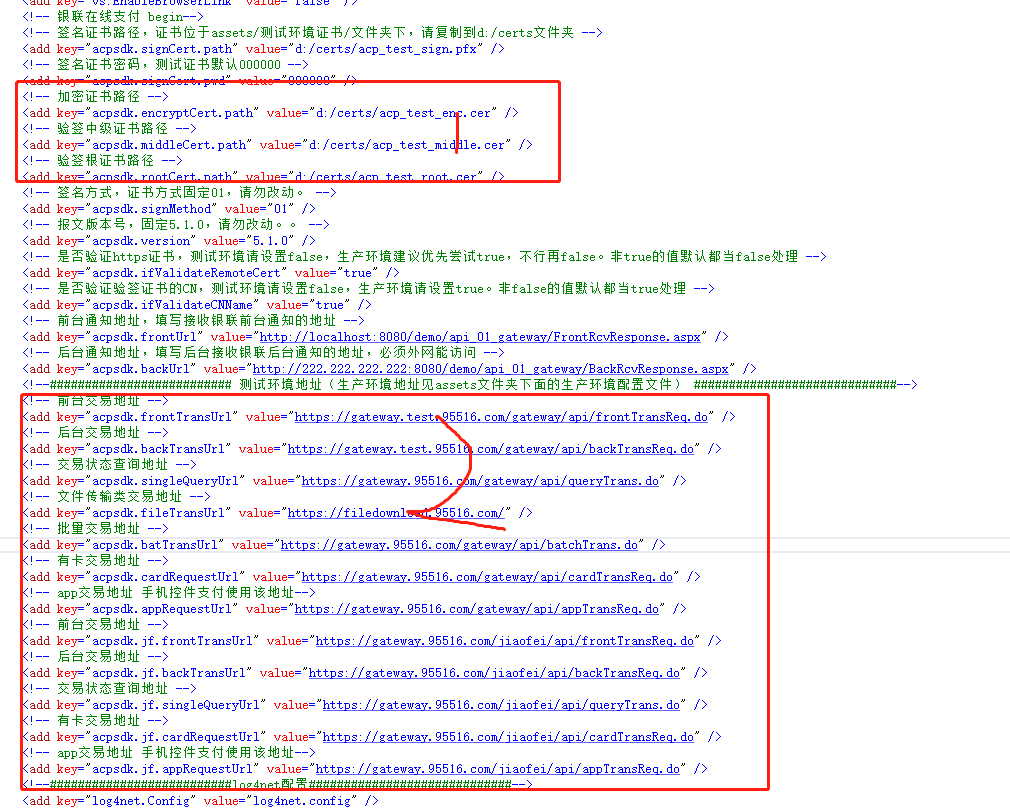Image resolution: width=1010 pixels, height=810 pixels.
Task: Click the value d:/certs/acp_test_enc.cer
Action: coord(403,113)
